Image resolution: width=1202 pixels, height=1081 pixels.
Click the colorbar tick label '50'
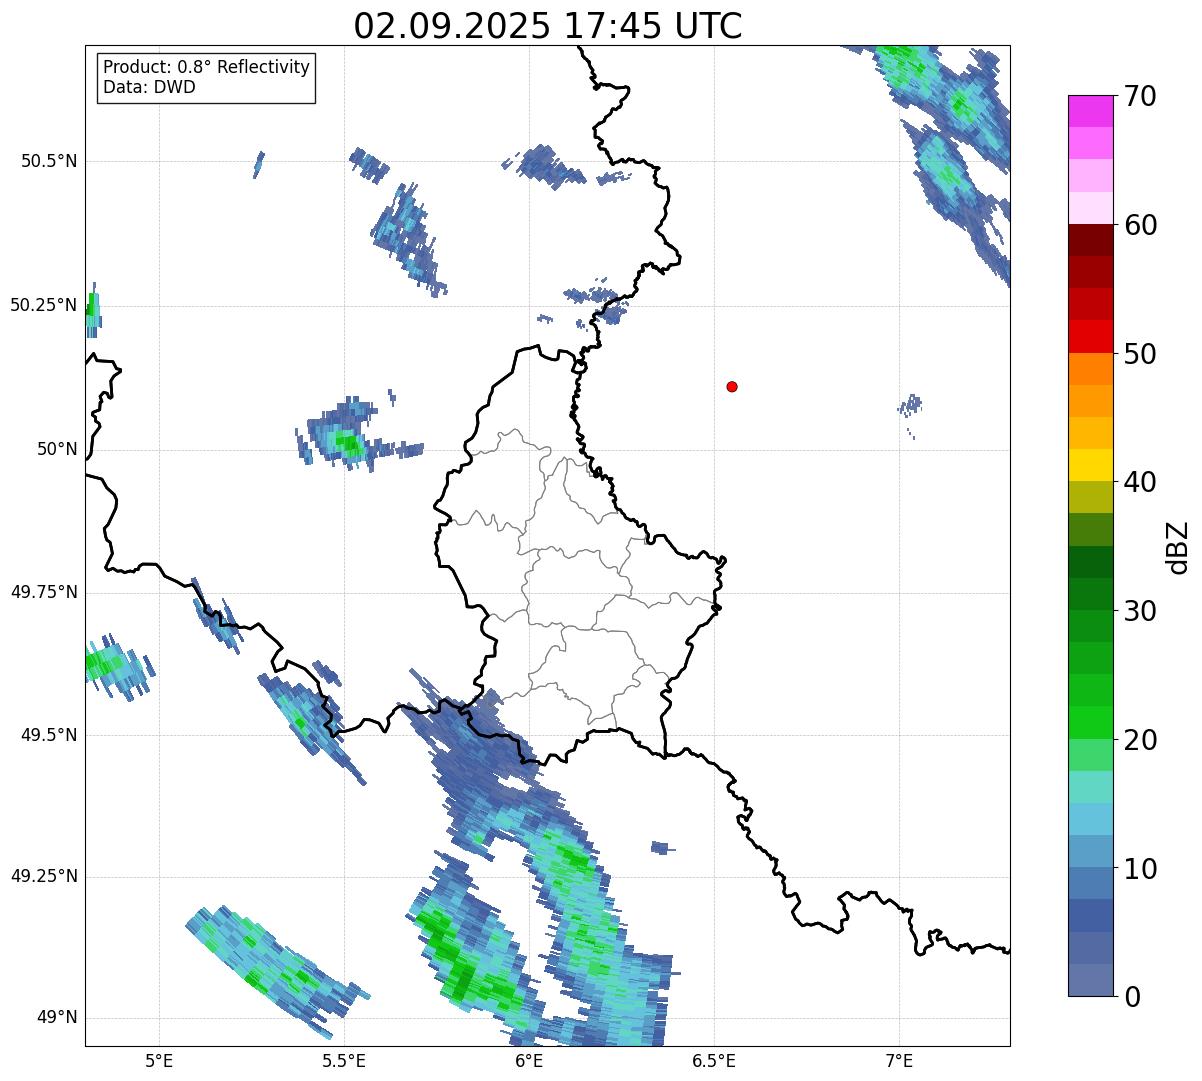click(1140, 354)
